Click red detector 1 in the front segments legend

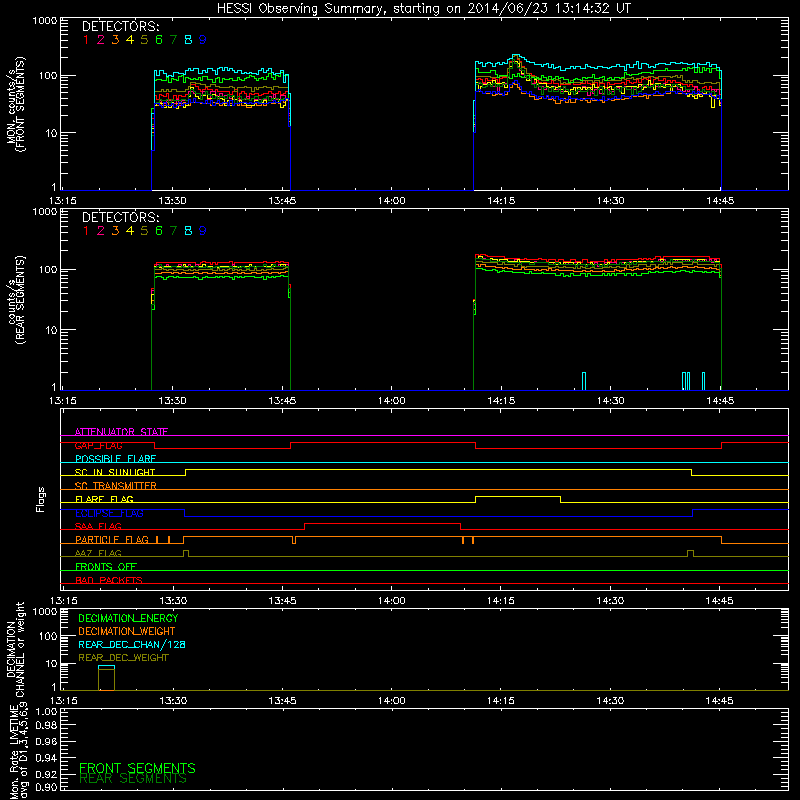tap(86, 40)
